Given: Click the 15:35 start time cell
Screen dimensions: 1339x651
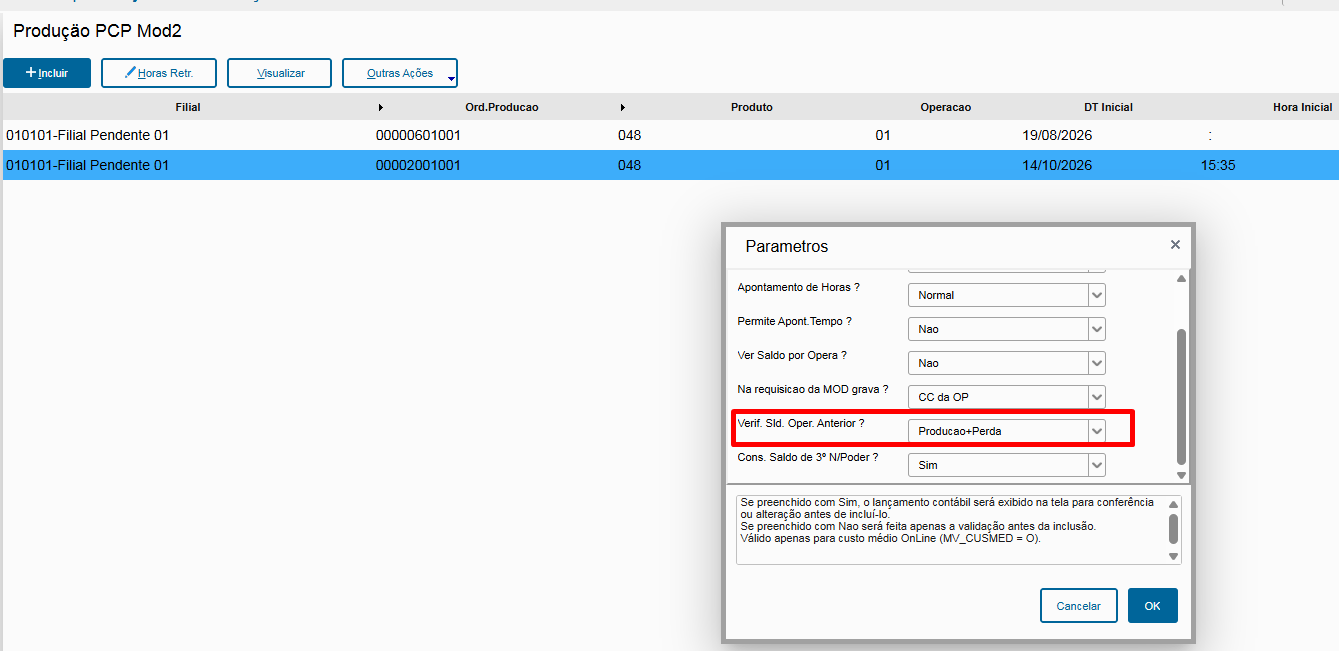Looking at the screenshot, I should click(x=1218, y=165).
